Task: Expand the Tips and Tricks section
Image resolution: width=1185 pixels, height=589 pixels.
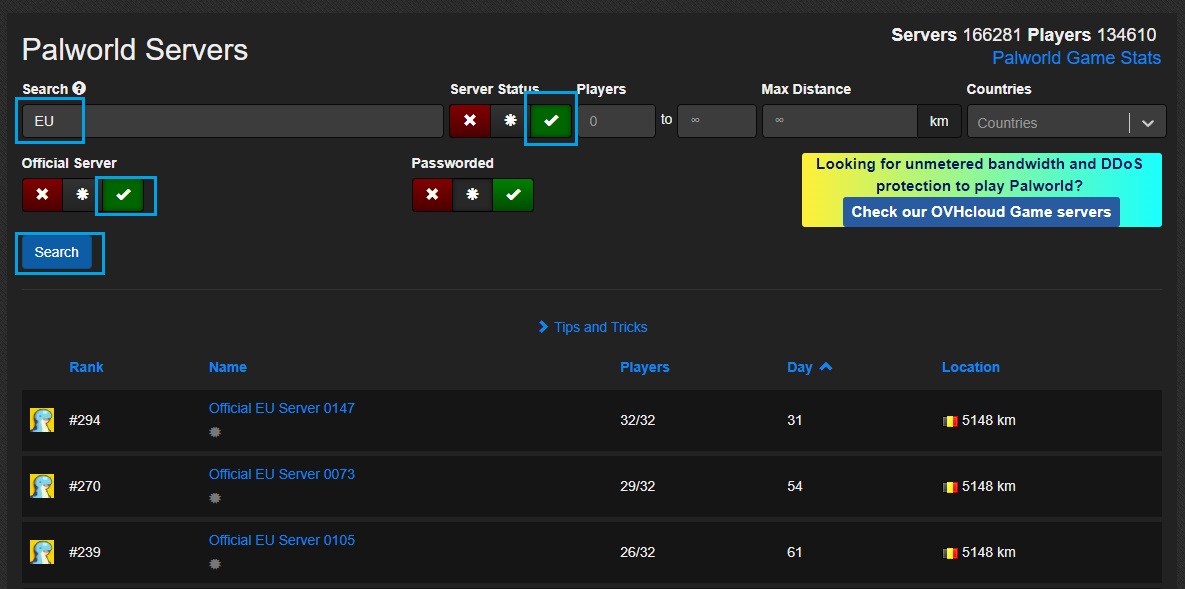Action: point(593,327)
